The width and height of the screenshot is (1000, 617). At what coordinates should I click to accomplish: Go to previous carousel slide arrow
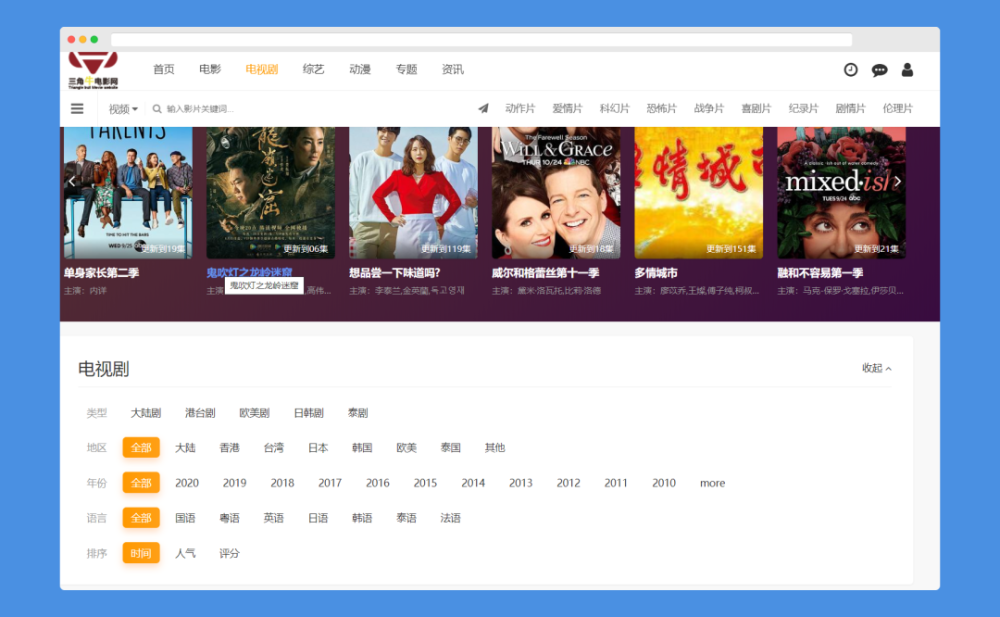point(71,182)
